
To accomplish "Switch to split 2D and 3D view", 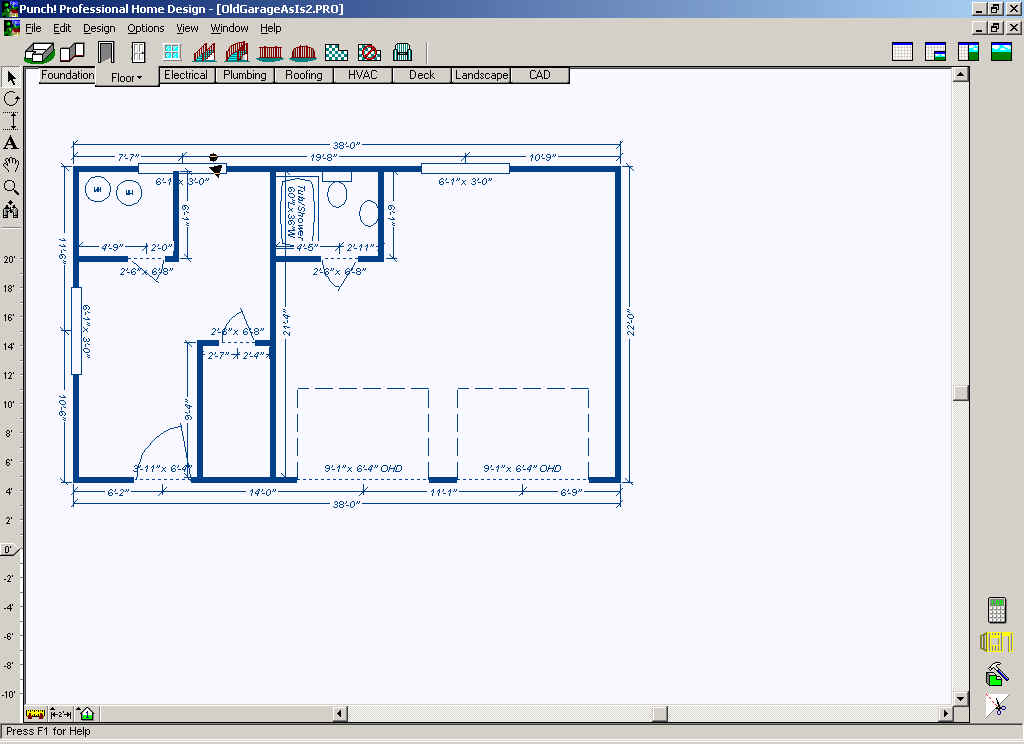I will click(968, 52).
